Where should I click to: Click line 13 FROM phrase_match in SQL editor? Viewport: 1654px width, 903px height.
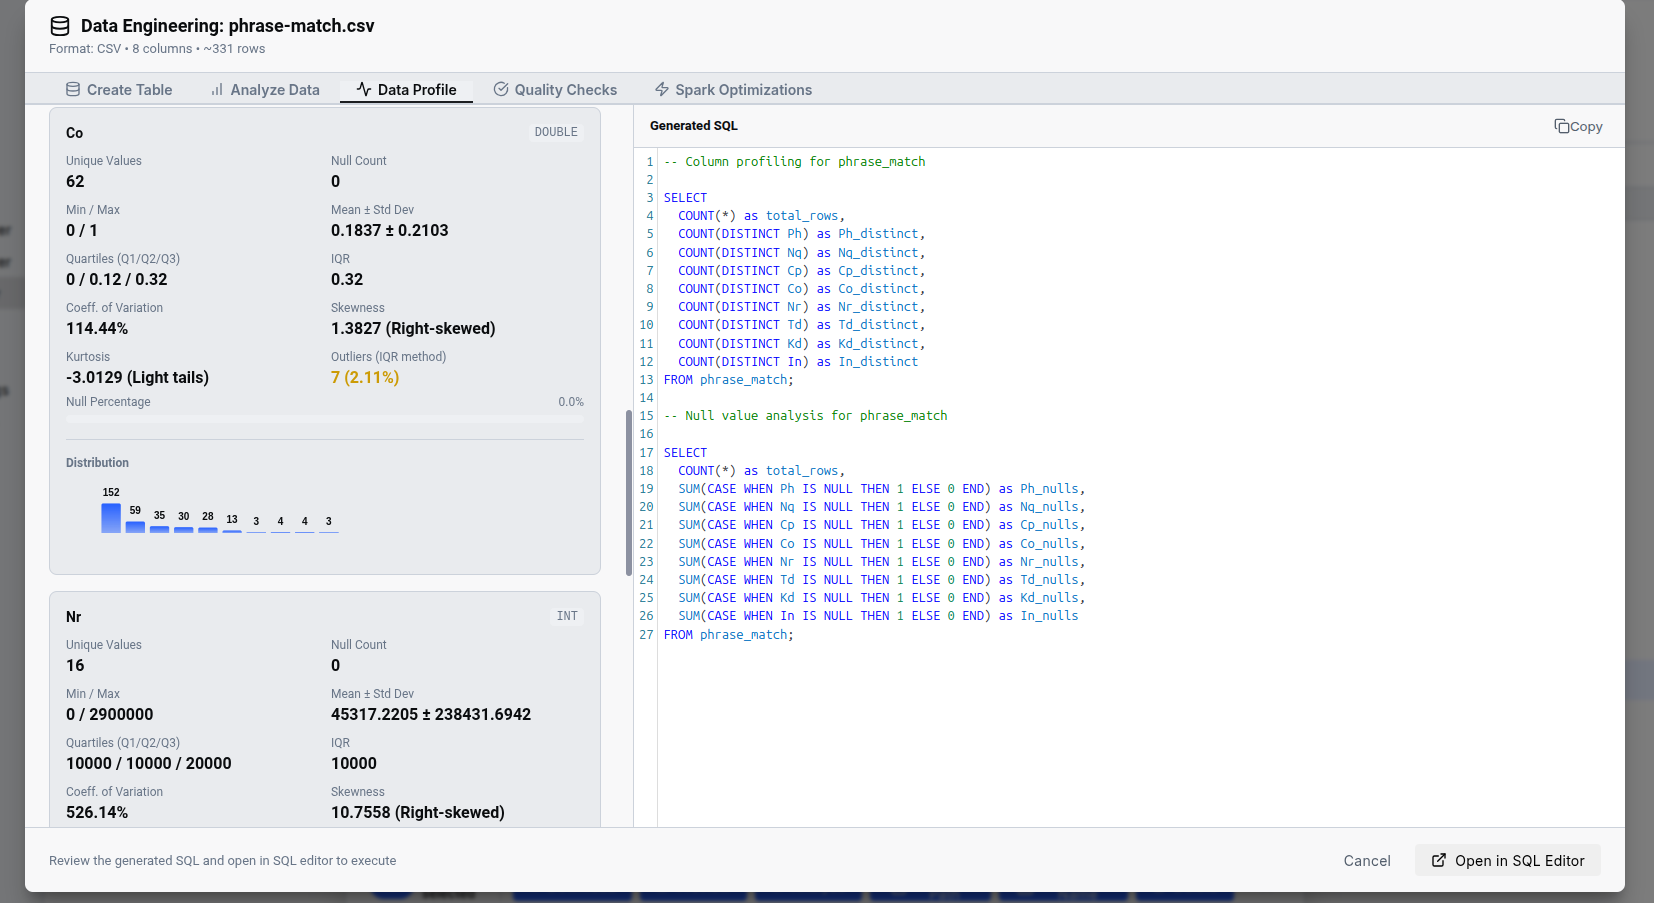[728, 380]
